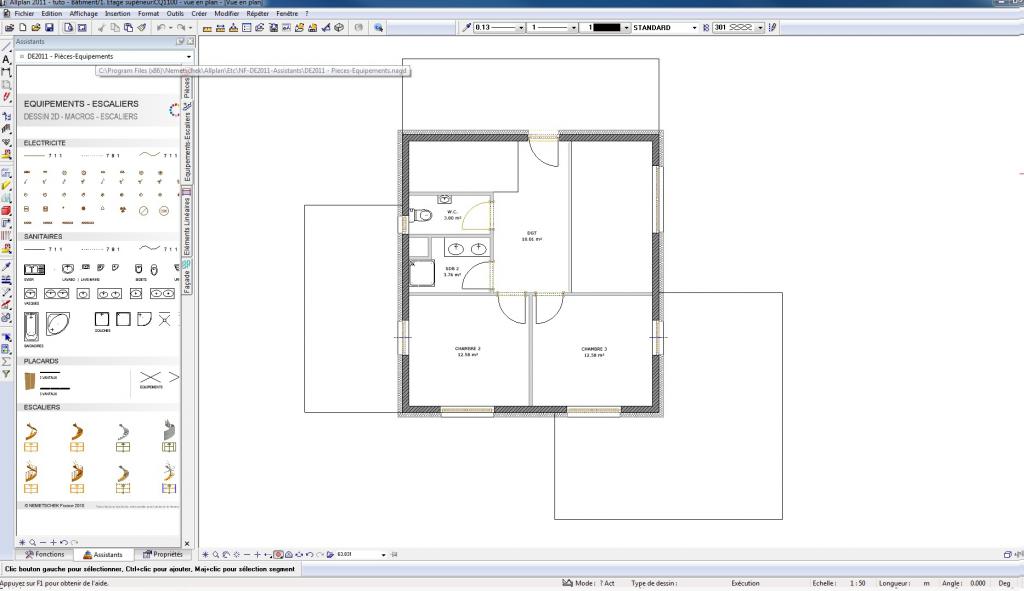This screenshot has height=591, width=1024.
Task: Select the Equipements-Escaliers vertical tab
Action: 187,142
